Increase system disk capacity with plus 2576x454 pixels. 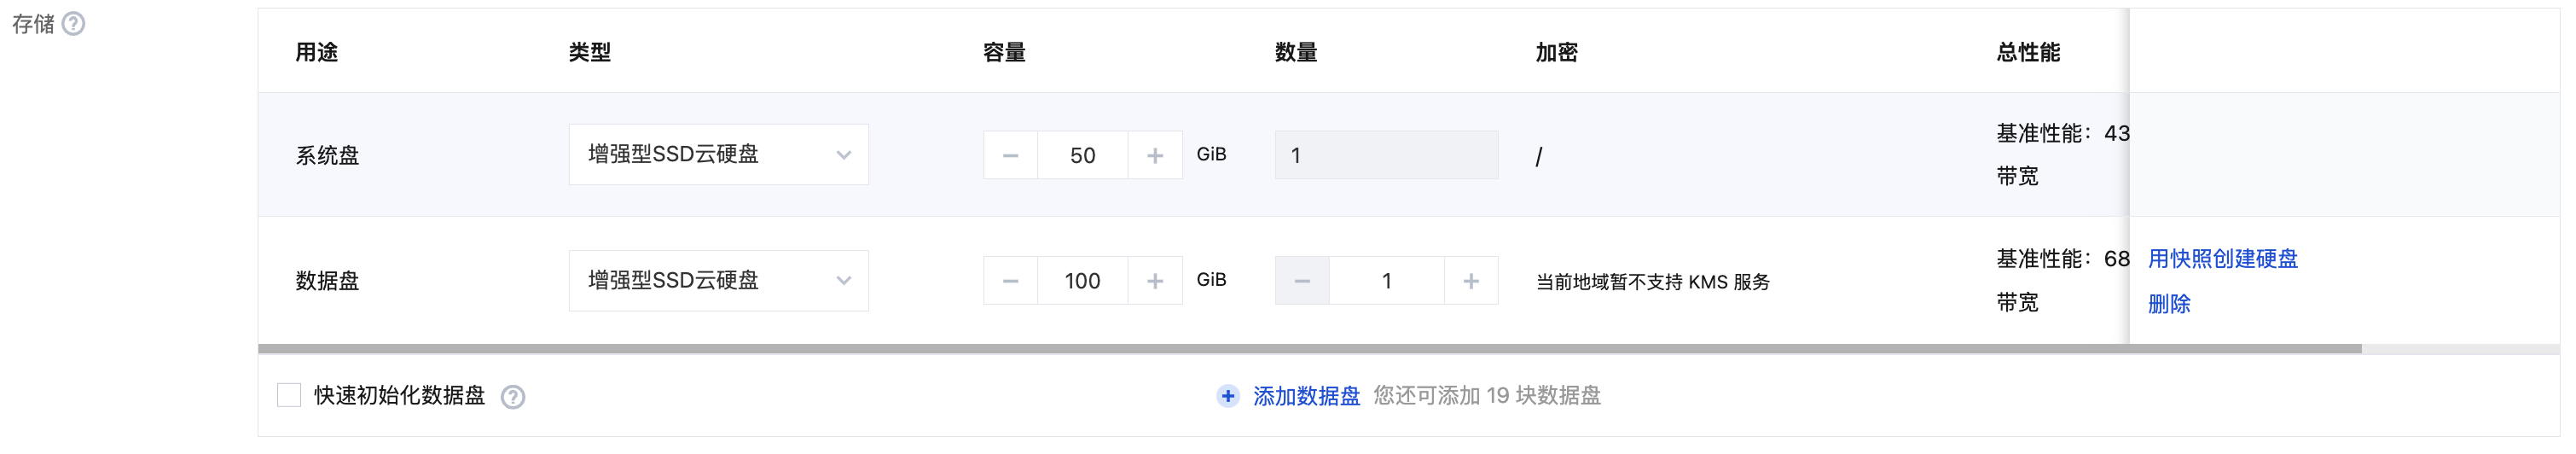point(1155,156)
